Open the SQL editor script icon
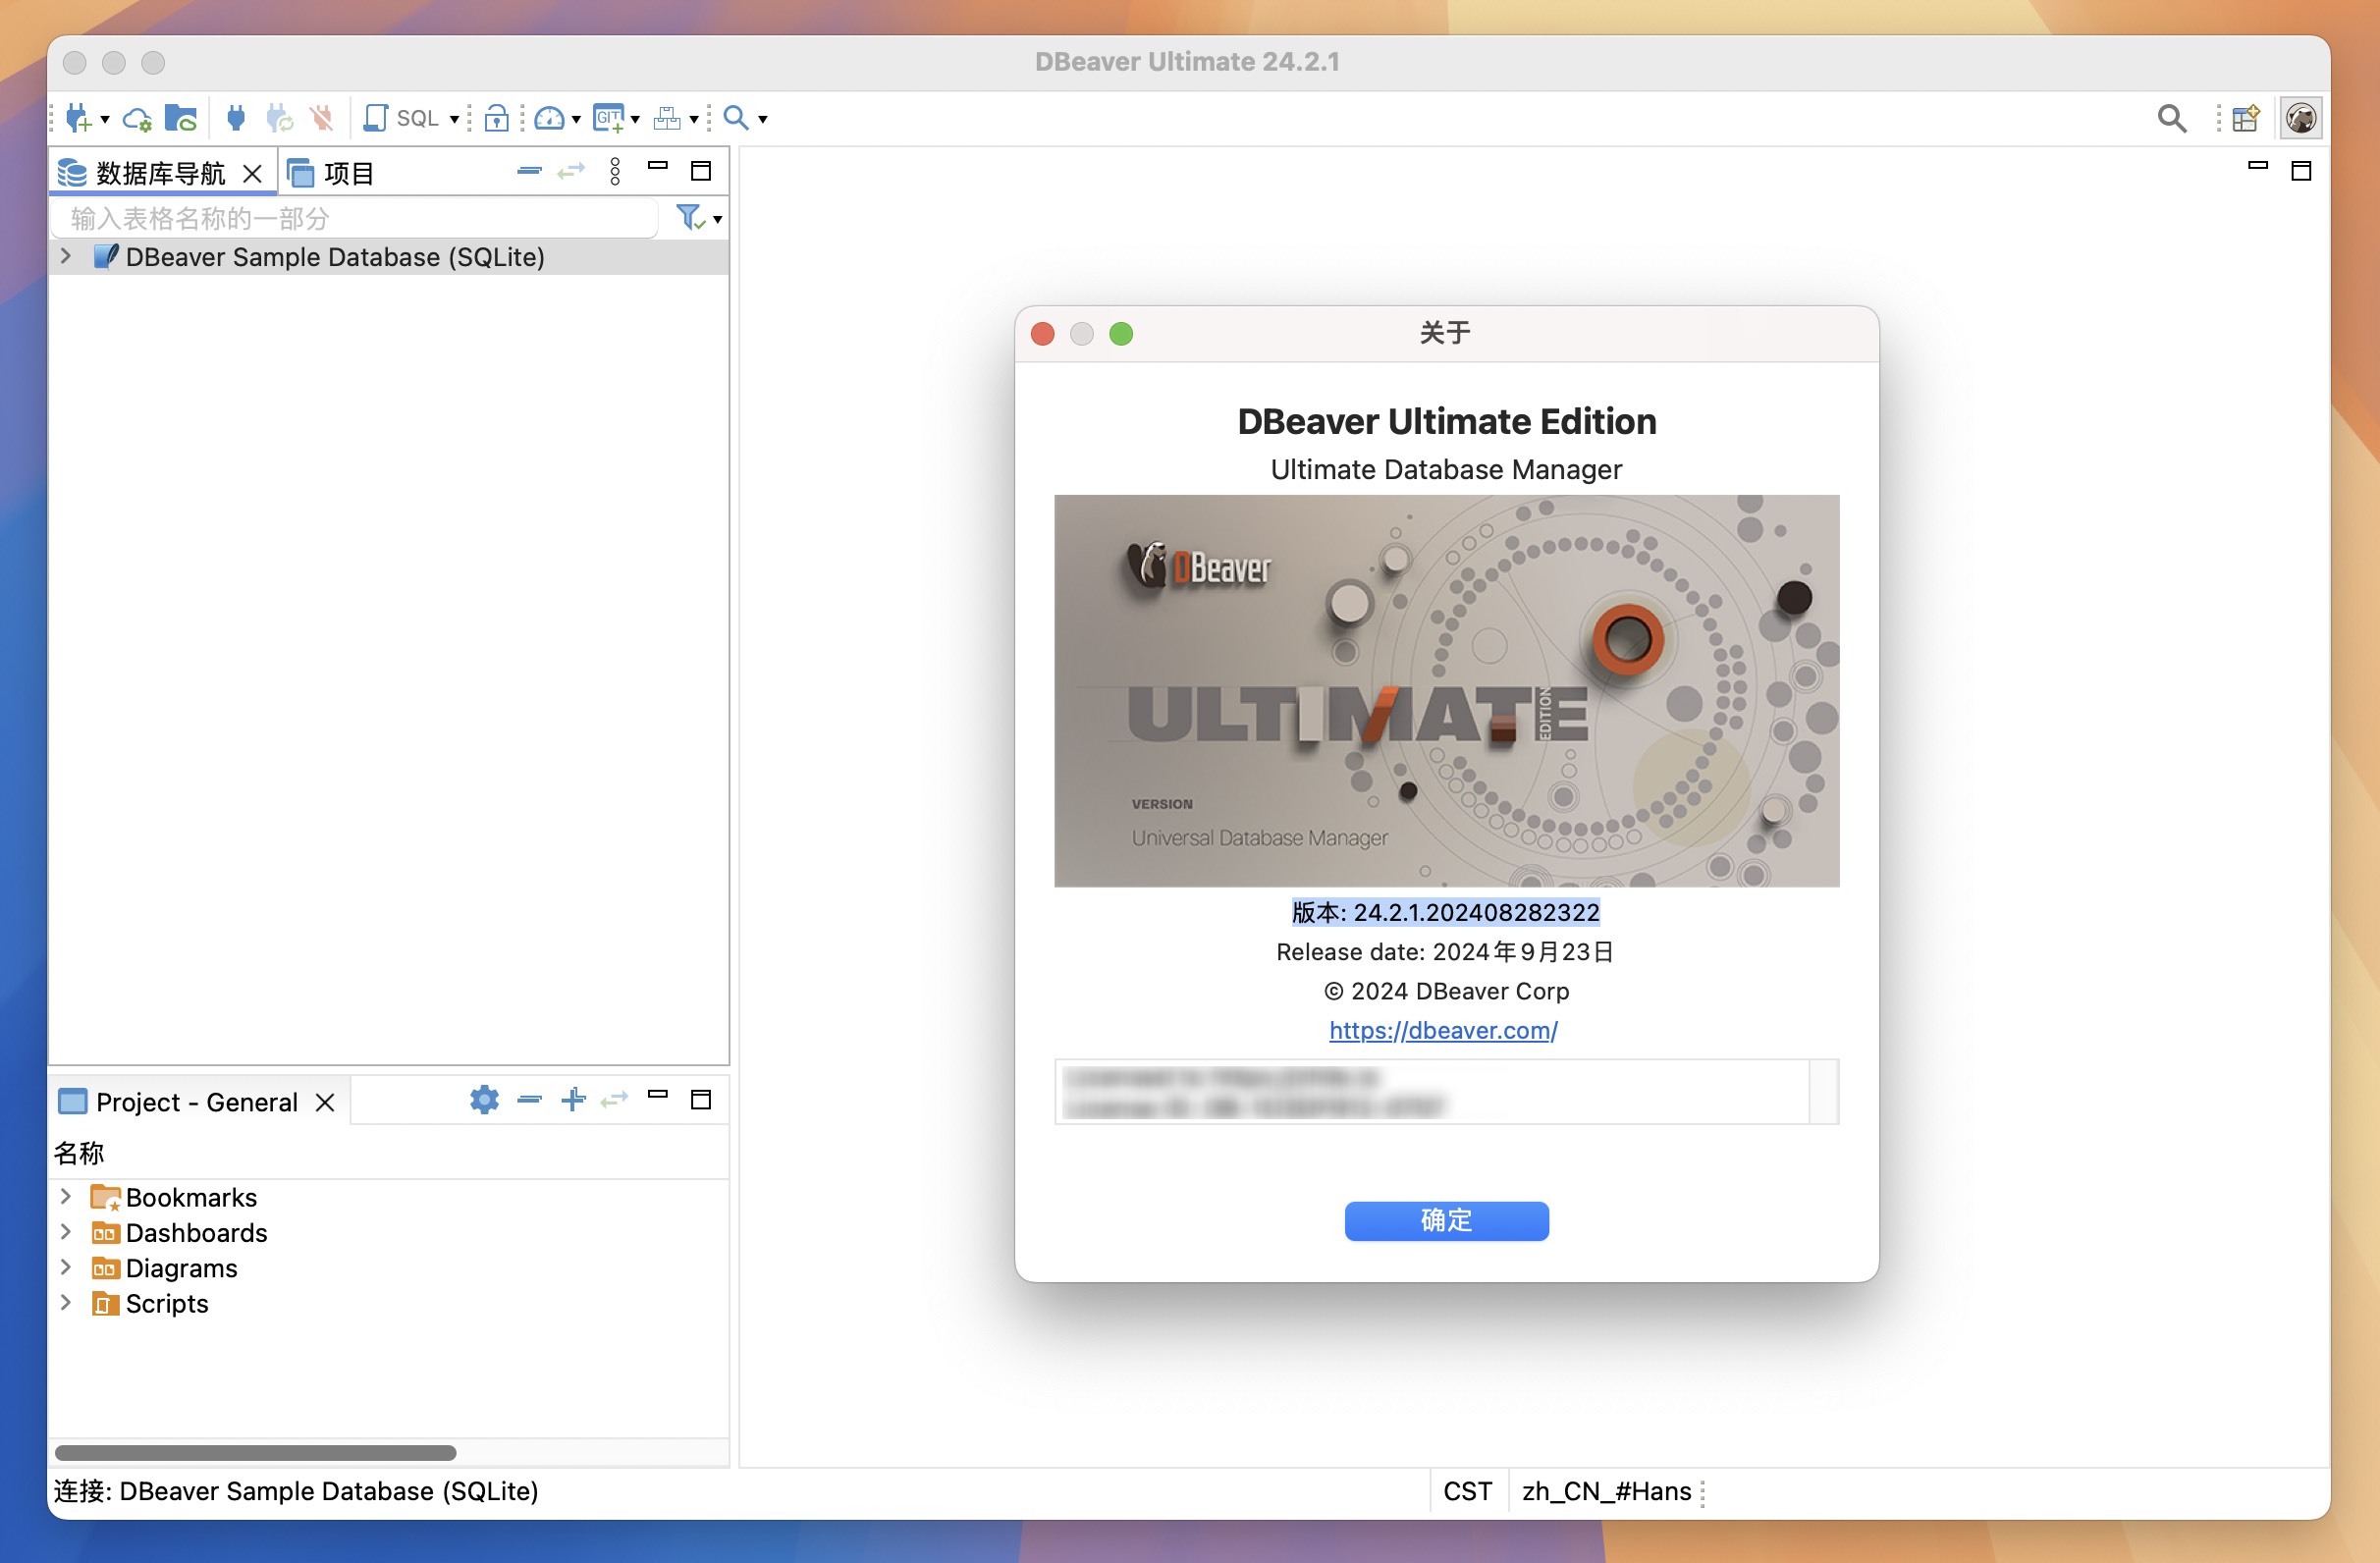 [x=376, y=118]
